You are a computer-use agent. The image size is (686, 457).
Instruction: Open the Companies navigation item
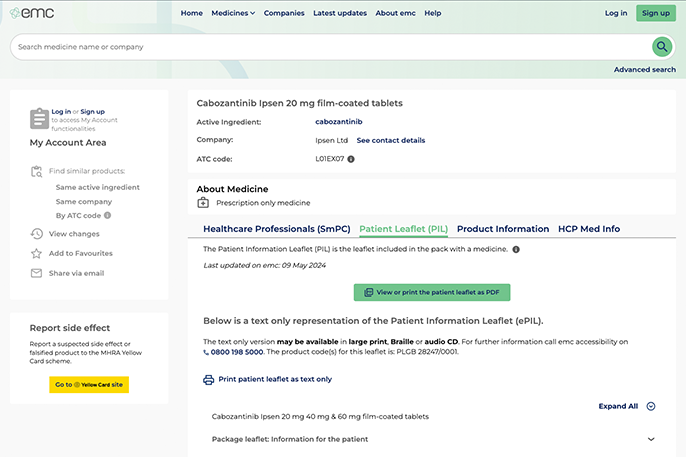click(284, 13)
